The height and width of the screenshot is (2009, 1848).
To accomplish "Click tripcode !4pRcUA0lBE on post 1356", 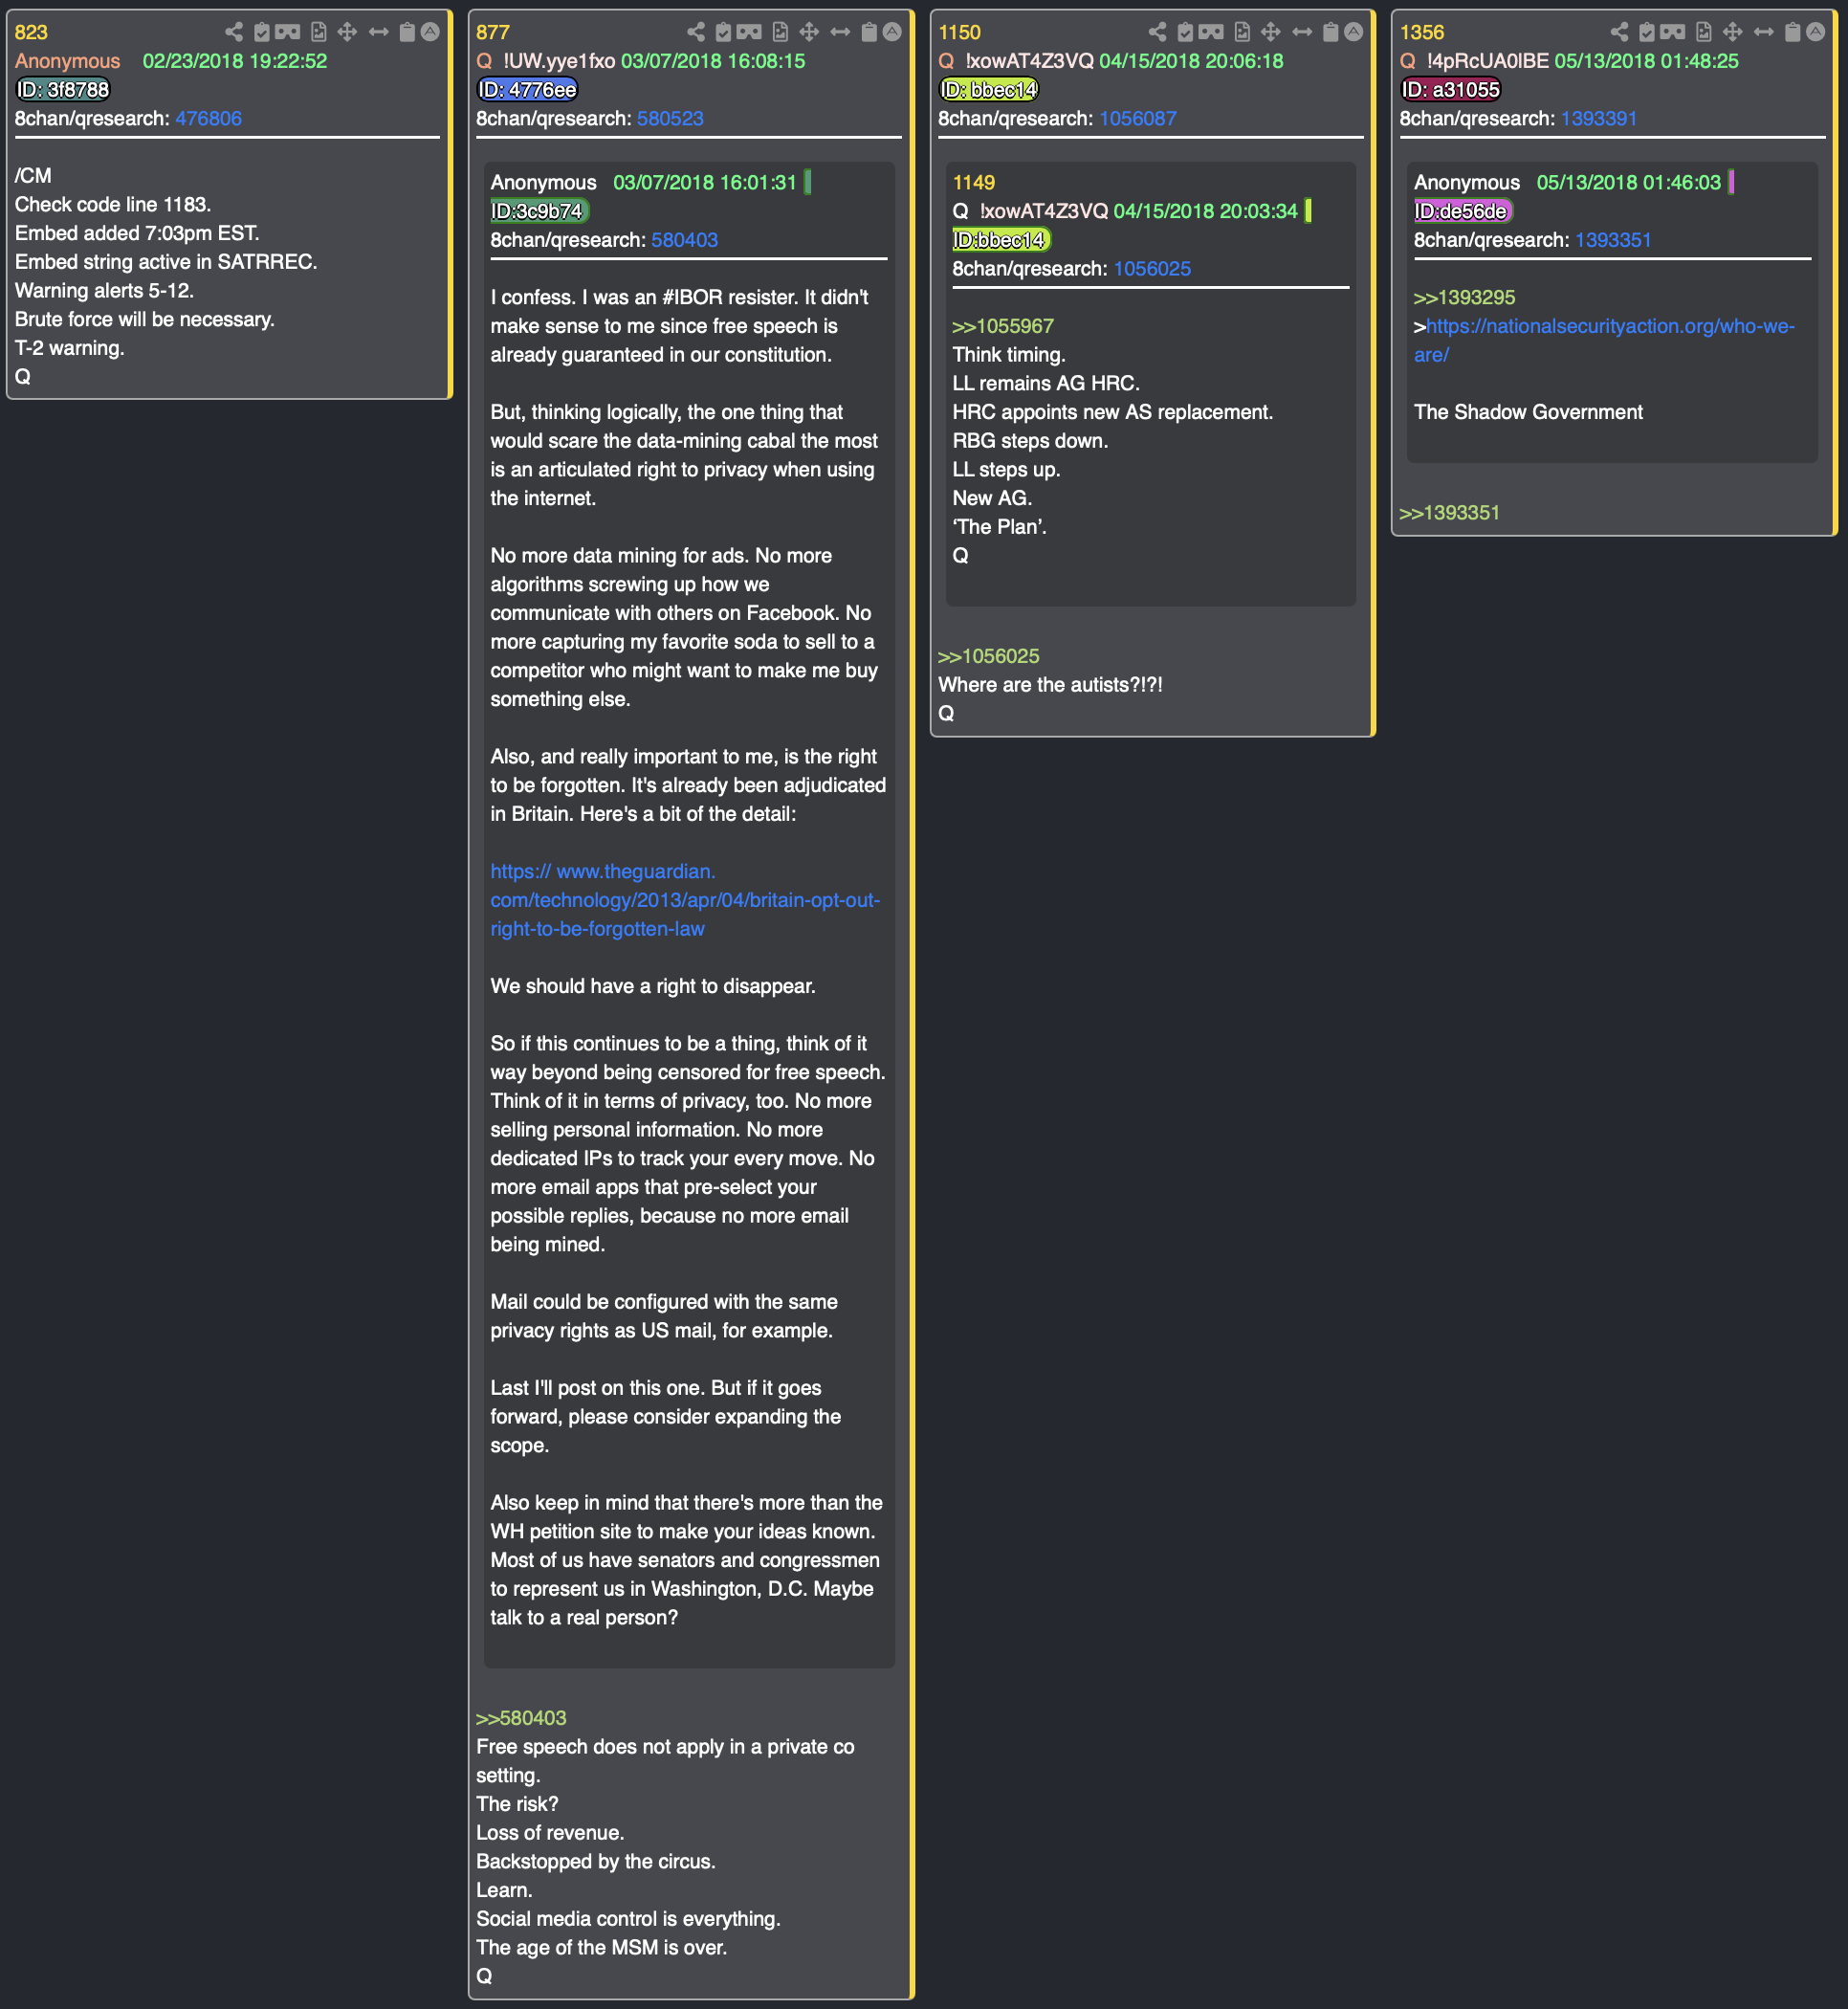I will [x=1487, y=61].
